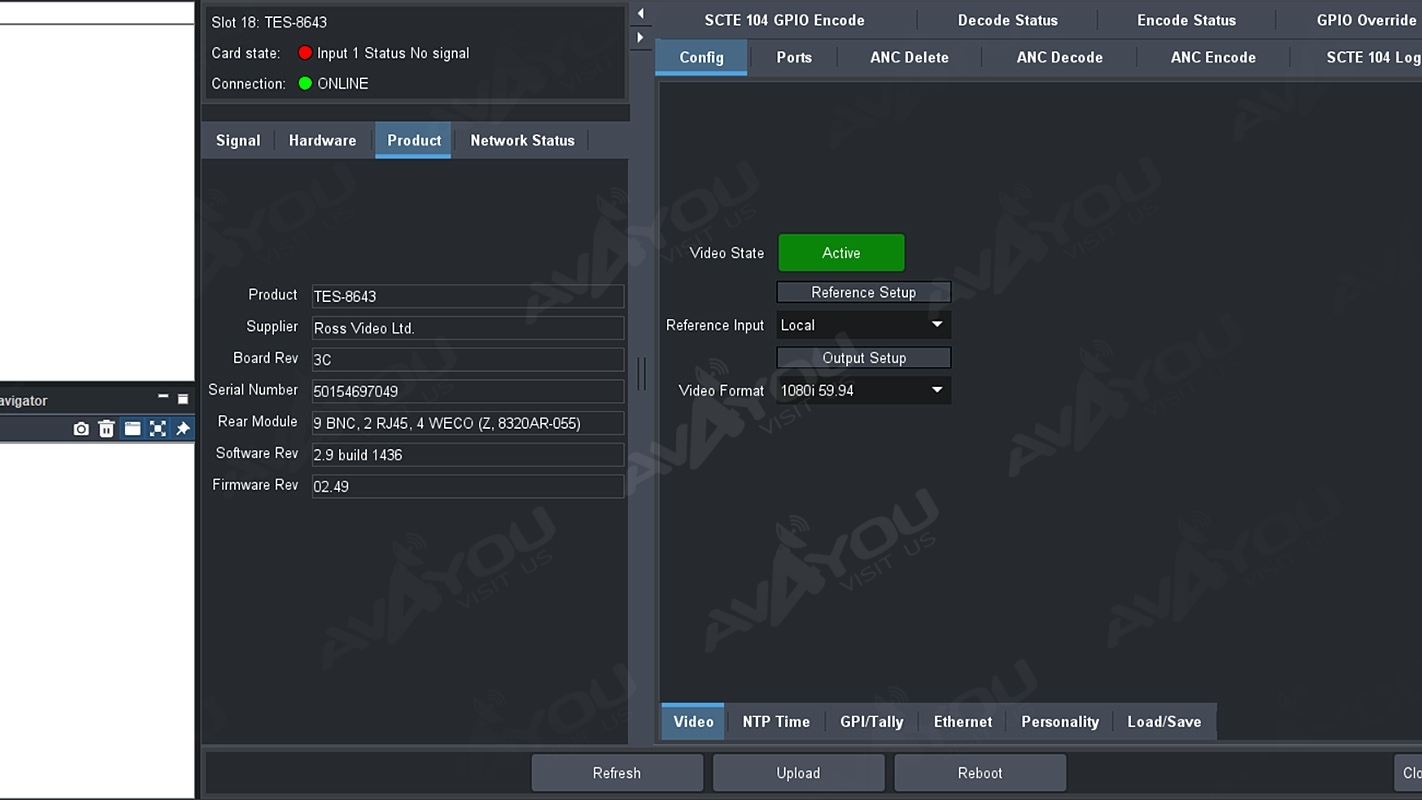Click the 'Input 1 Status No signal' text

pos(393,53)
